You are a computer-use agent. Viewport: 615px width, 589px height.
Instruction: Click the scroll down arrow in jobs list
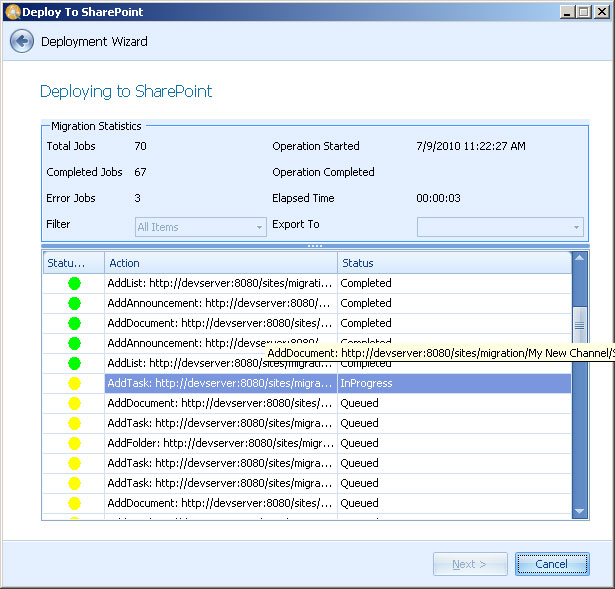580,512
